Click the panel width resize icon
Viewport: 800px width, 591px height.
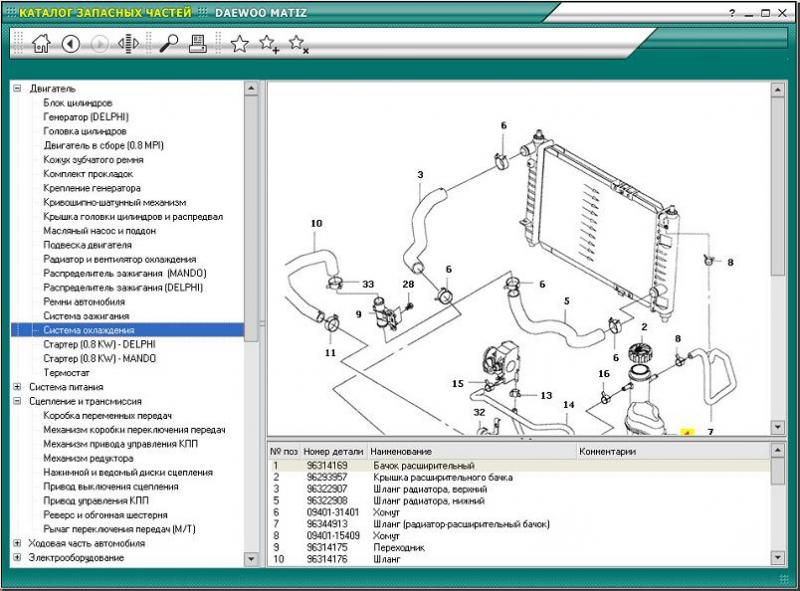pos(127,43)
